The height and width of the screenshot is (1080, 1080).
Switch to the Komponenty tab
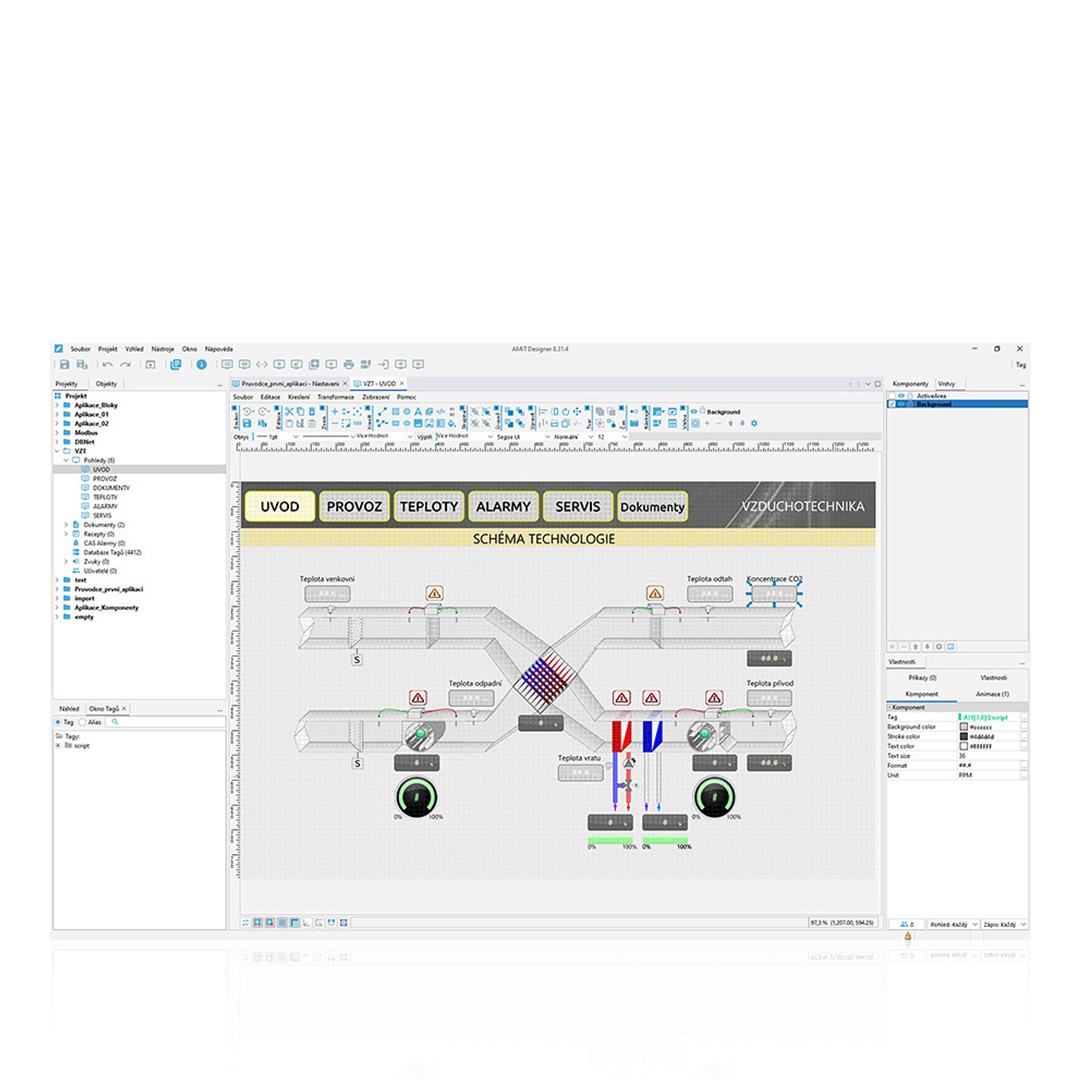(x=910, y=383)
